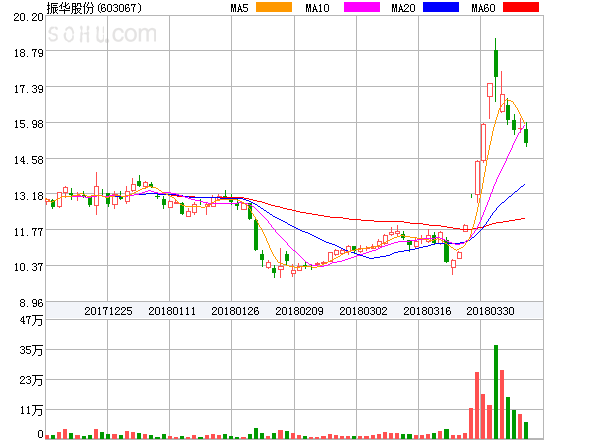Click the MA20 legend label
Screen dimensions: 600x440
[x=403, y=8]
